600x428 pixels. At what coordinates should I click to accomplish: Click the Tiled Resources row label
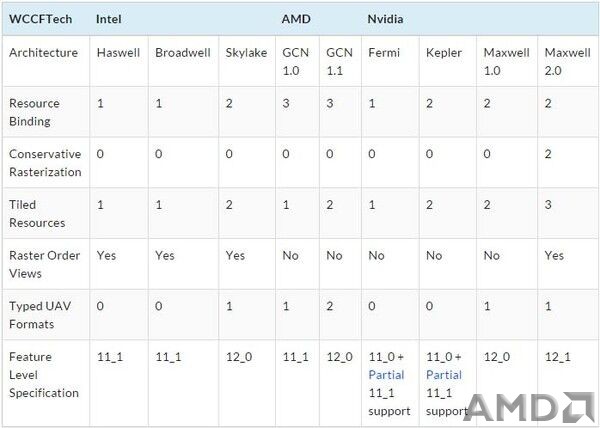(37, 213)
